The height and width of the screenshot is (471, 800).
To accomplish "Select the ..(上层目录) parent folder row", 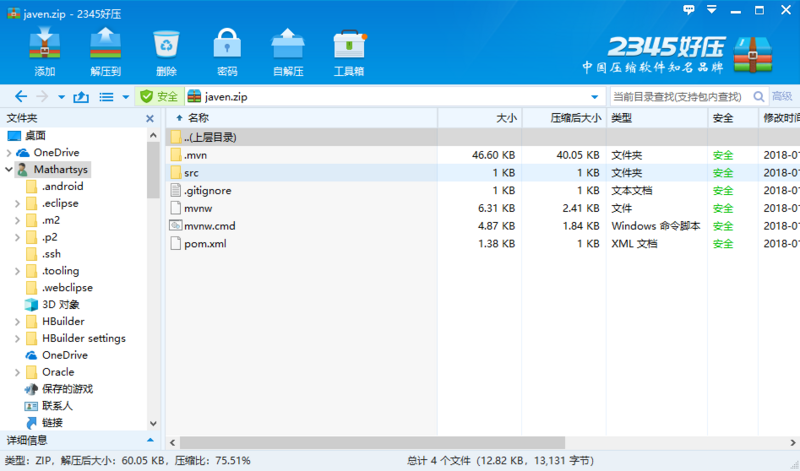I will point(483,137).
